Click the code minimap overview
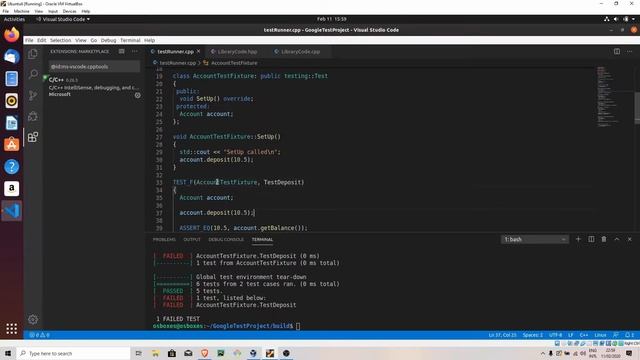The width and height of the screenshot is (640, 360). coord(607,96)
